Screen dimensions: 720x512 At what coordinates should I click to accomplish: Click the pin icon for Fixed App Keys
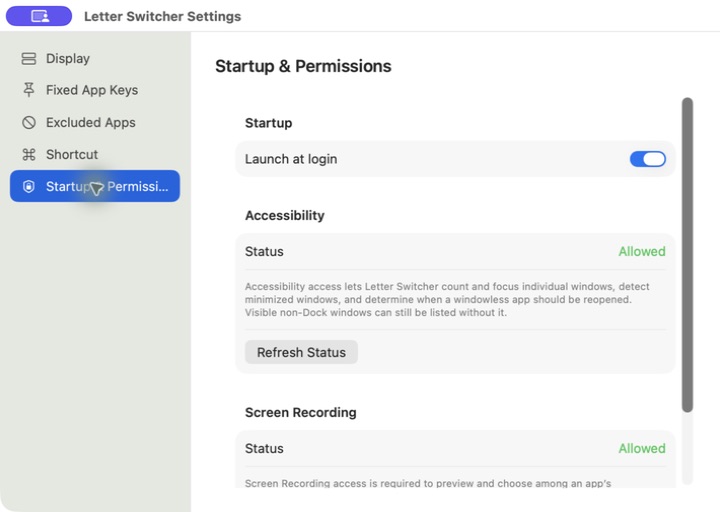28,90
